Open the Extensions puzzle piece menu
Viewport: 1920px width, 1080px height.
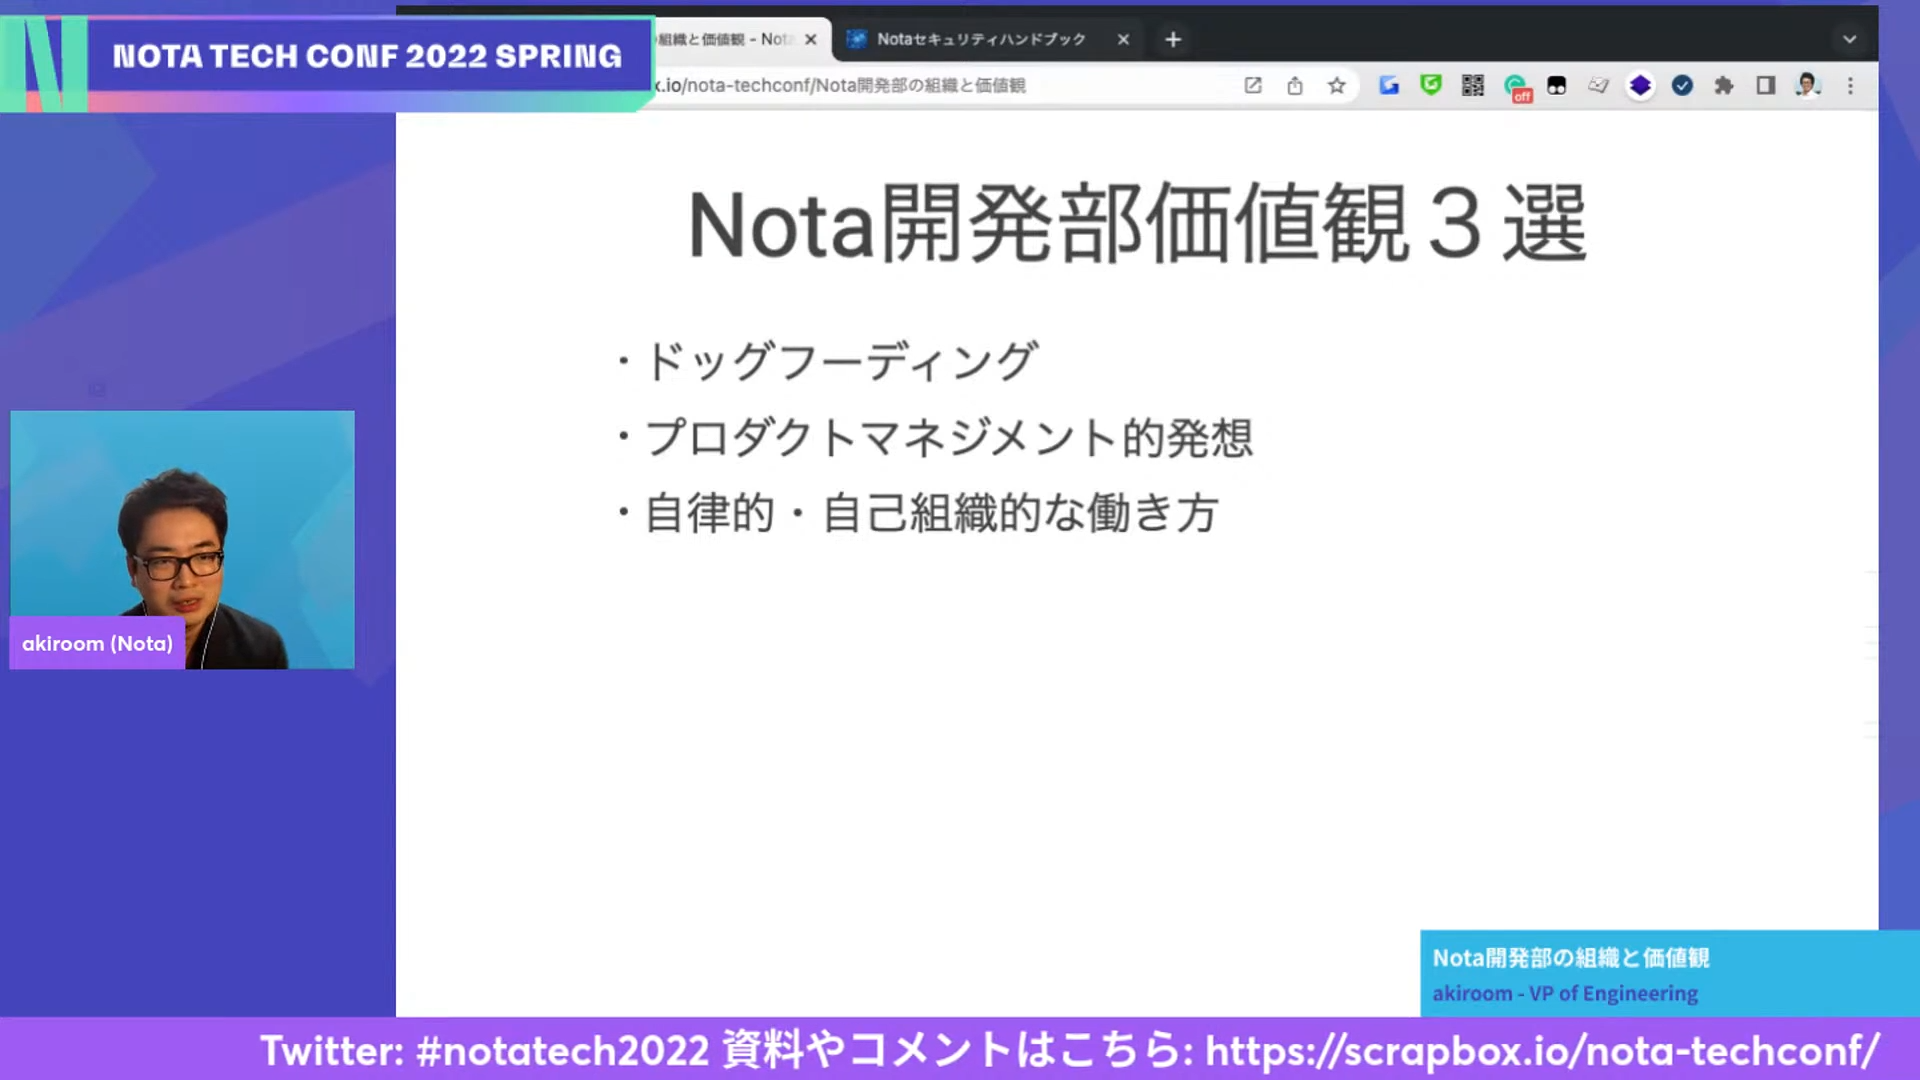1724,86
